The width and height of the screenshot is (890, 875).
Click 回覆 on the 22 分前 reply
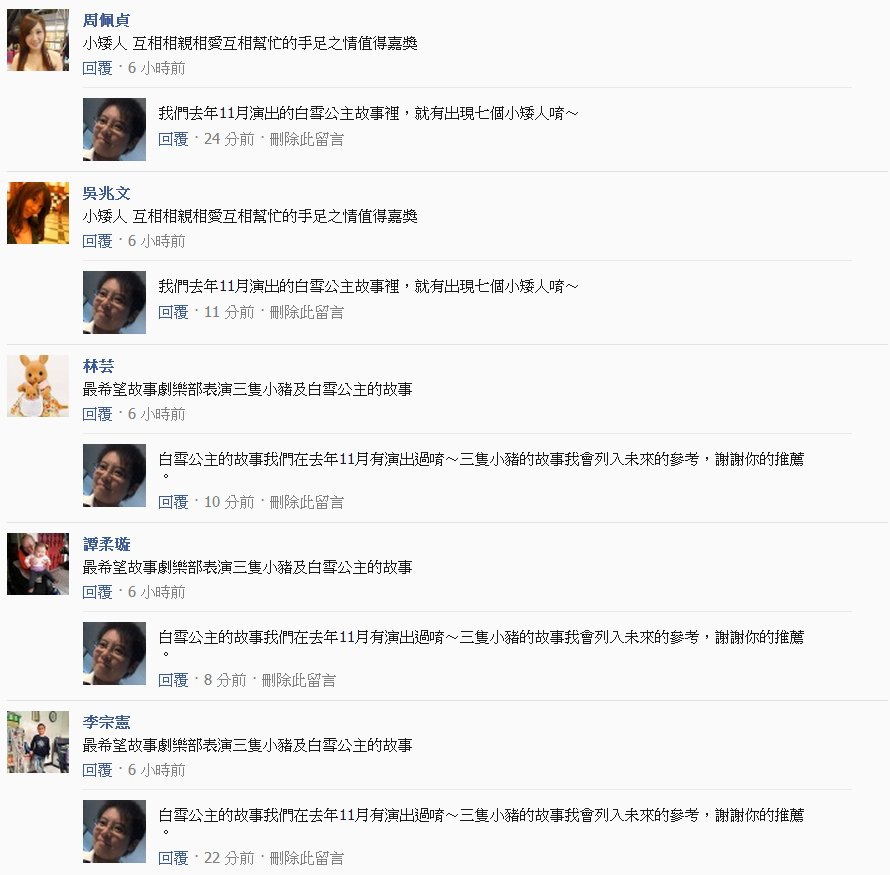pos(173,858)
